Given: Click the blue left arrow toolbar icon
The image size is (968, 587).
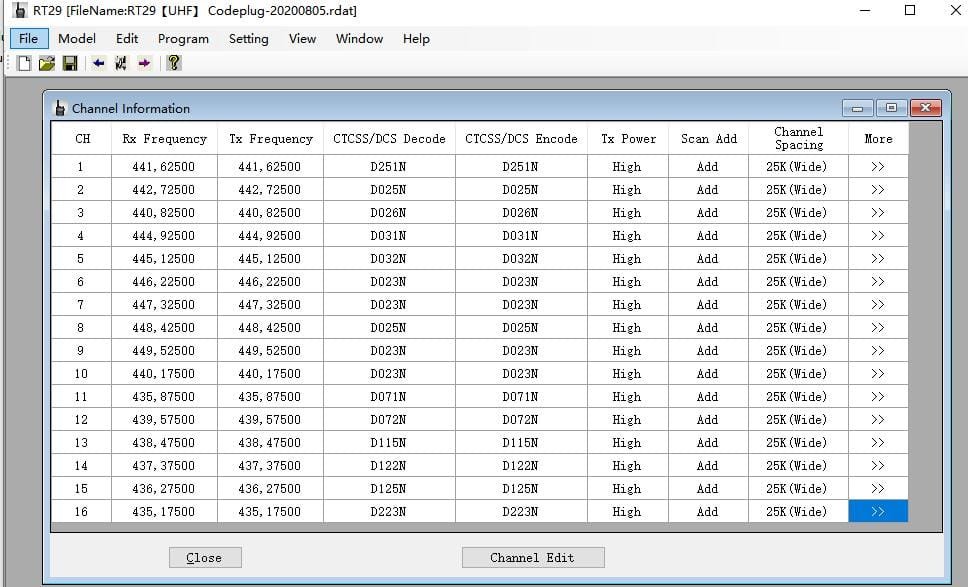Looking at the screenshot, I should tap(98, 63).
